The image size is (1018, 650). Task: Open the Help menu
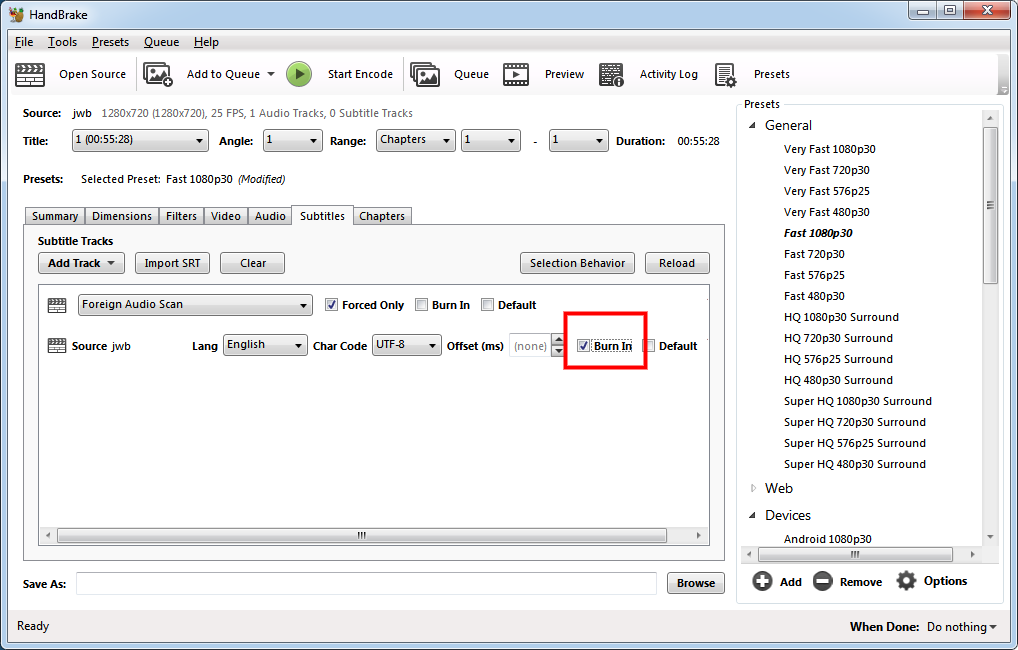[206, 42]
